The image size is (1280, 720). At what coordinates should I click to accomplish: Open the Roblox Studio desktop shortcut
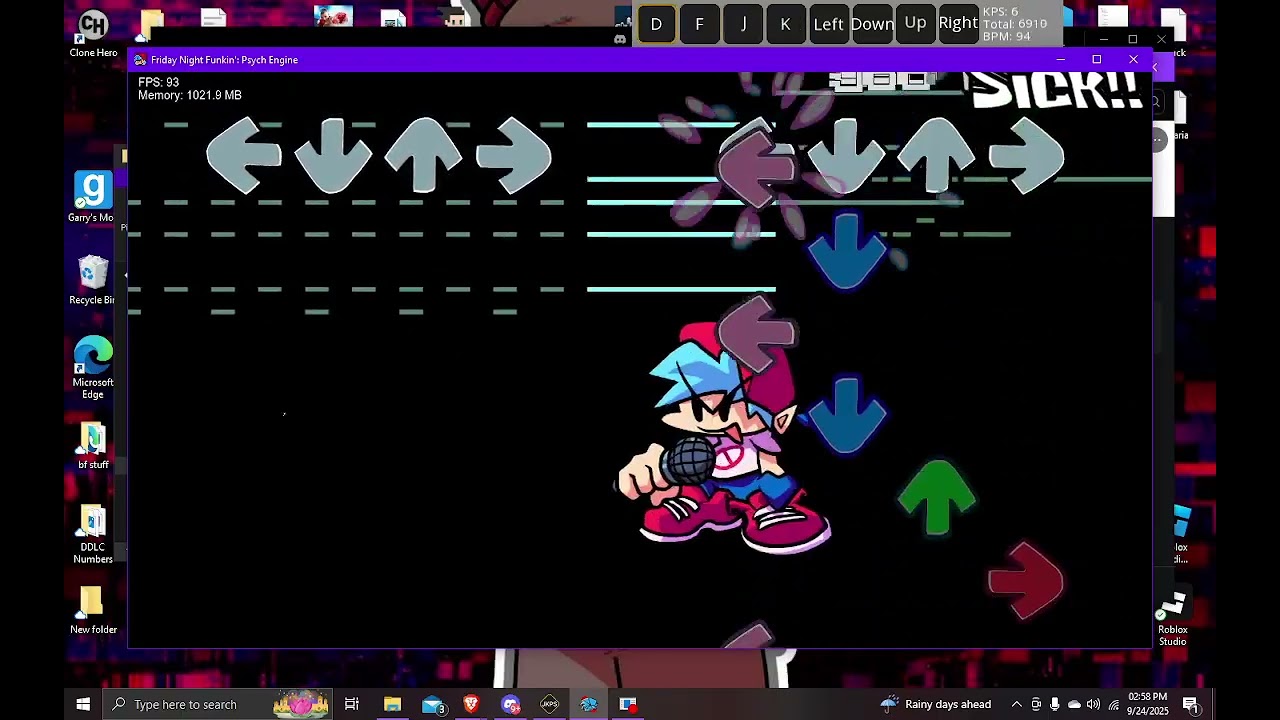pyautogui.click(x=1173, y=620)
